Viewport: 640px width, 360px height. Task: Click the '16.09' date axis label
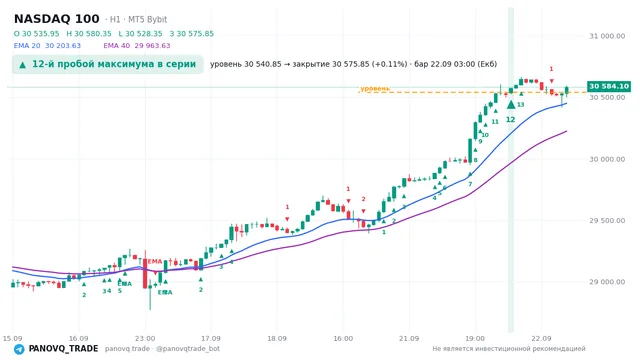point(78,338)
